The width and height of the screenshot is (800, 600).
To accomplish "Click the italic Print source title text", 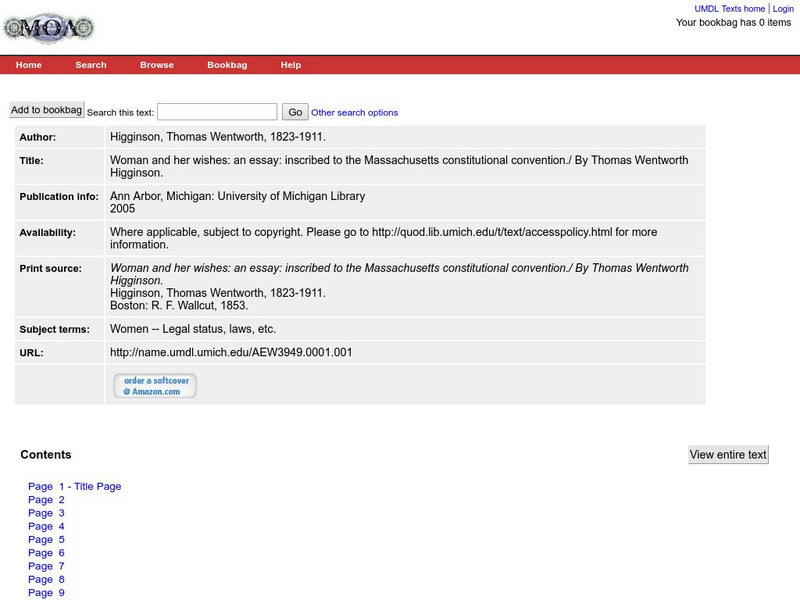I will pyautogui.click(x=399, y=274).
